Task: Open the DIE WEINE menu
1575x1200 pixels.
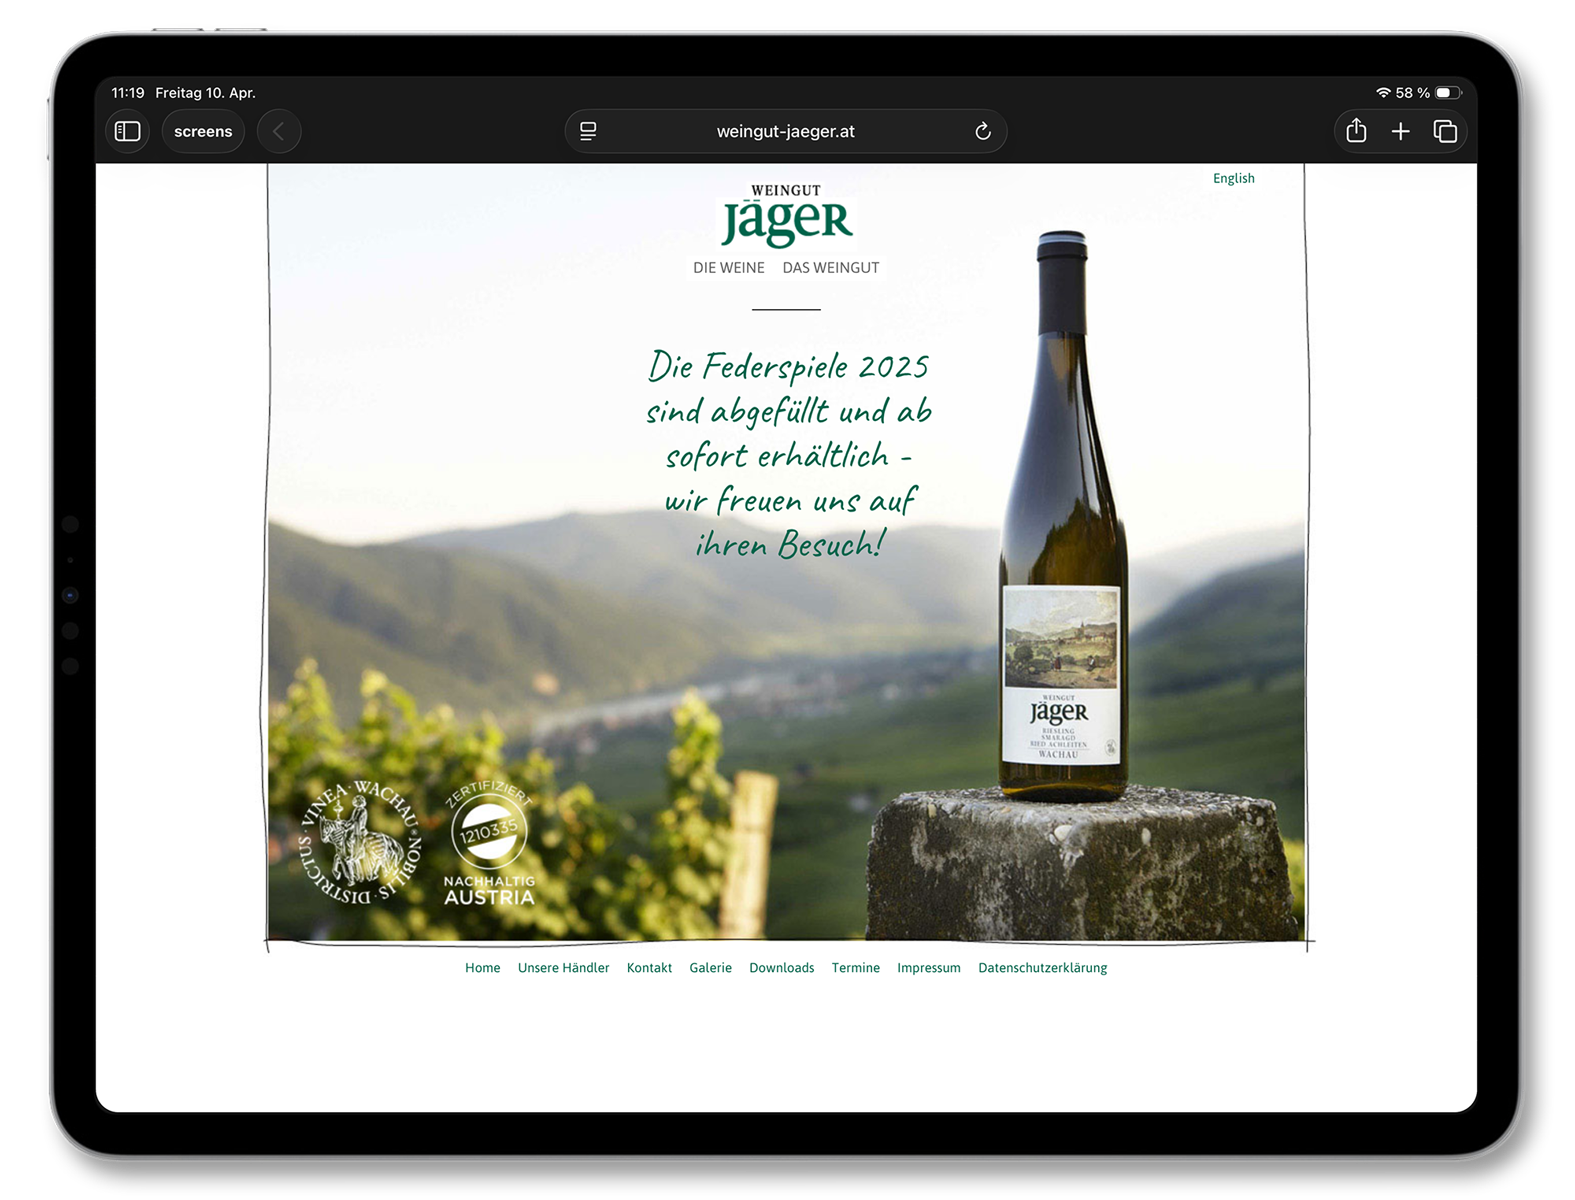Action: pyautogui.click(x=729, y=268)
